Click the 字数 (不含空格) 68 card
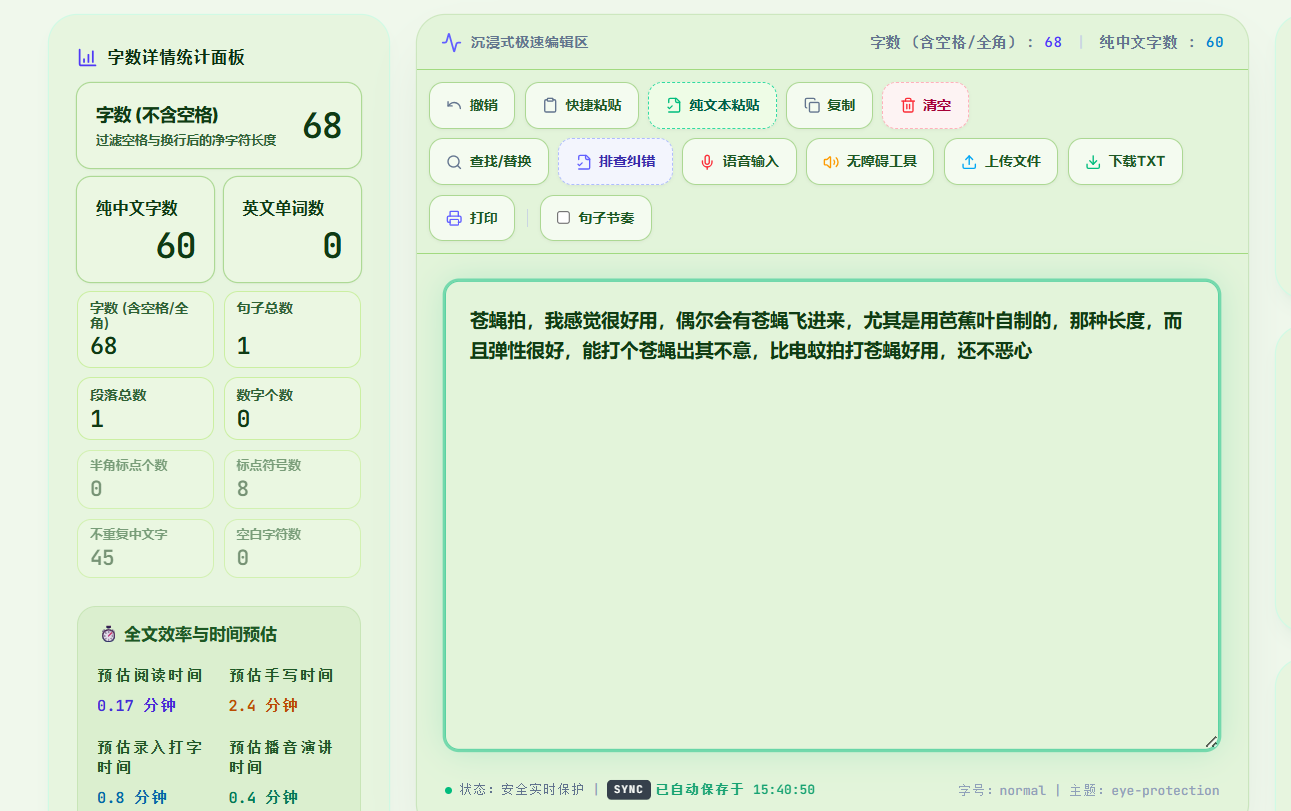 click(x=219, y=125)
